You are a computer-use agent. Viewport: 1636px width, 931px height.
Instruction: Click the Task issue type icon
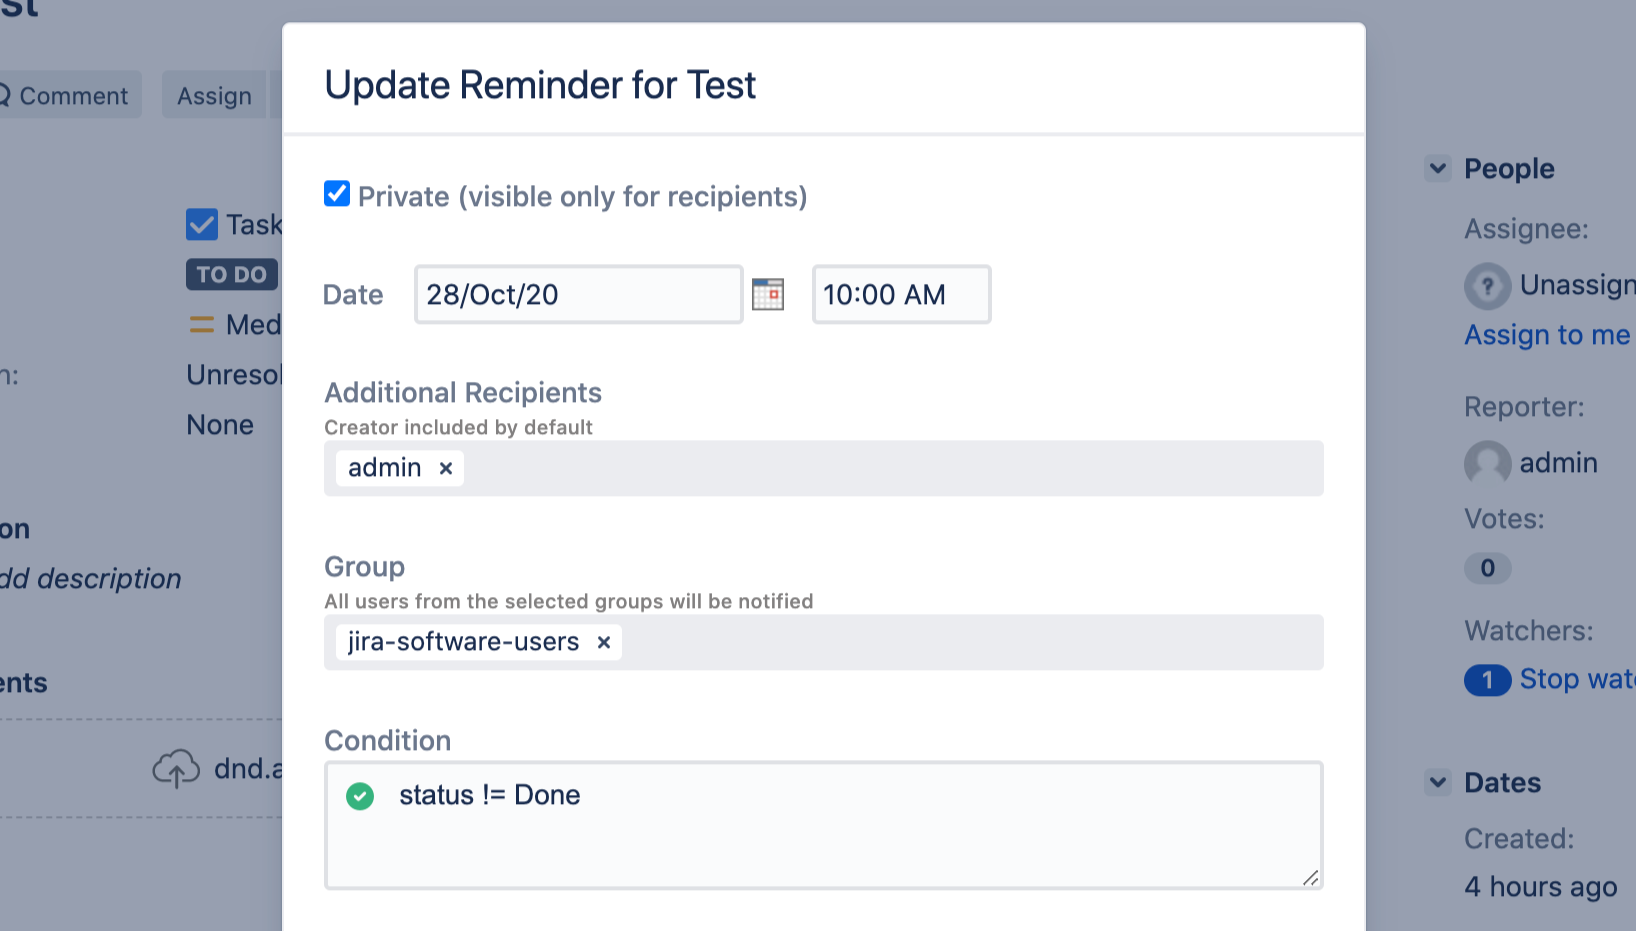click(x=202, y=224)
